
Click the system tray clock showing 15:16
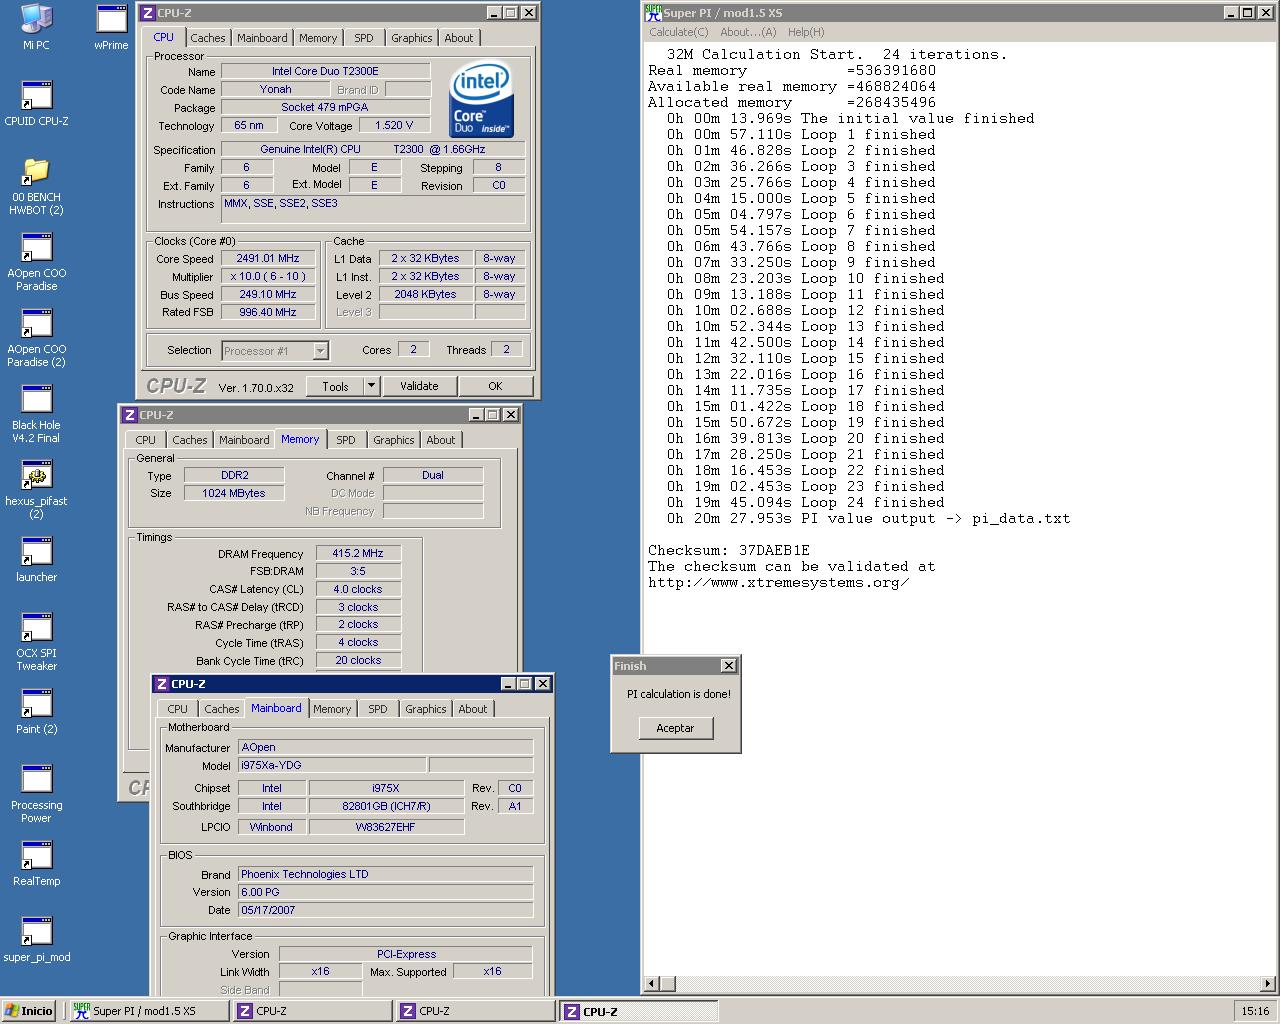click(x=1255, y=1011)
